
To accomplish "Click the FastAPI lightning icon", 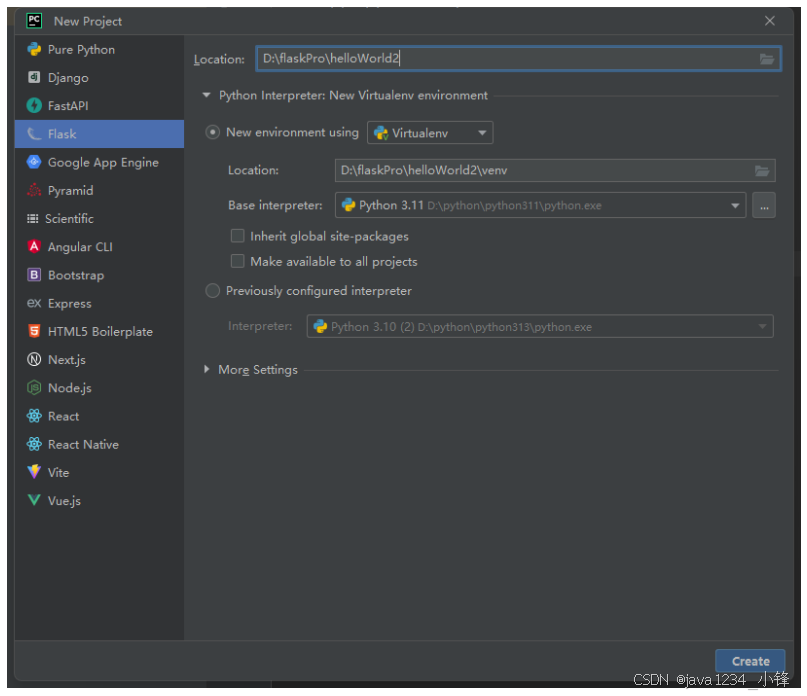I will 34,106.
